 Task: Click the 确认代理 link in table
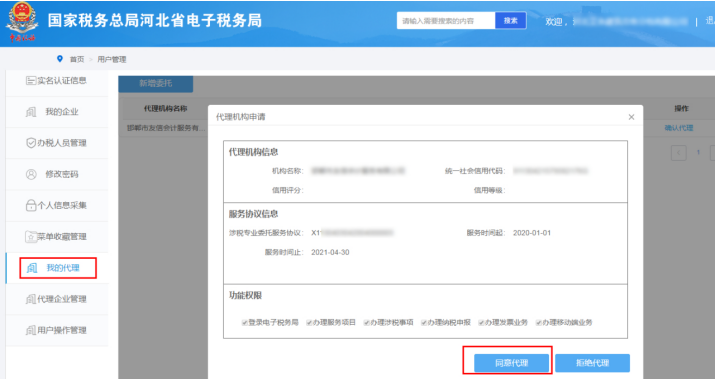click(x=679, y=128)
